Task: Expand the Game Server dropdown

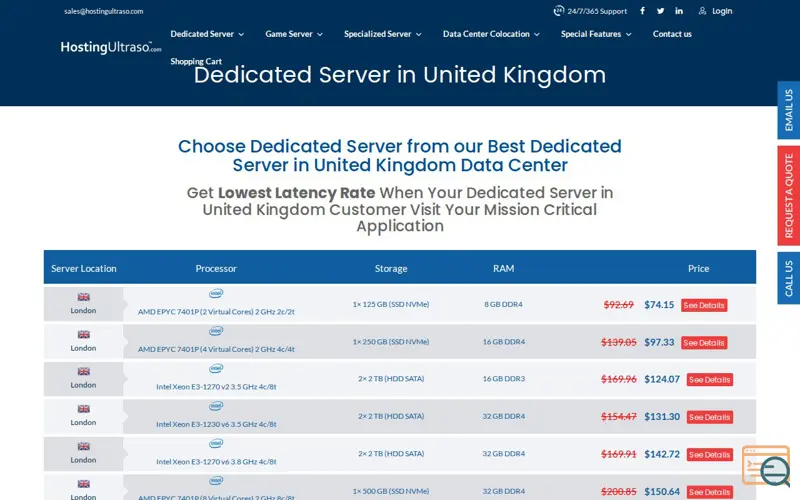Action: 294,34
